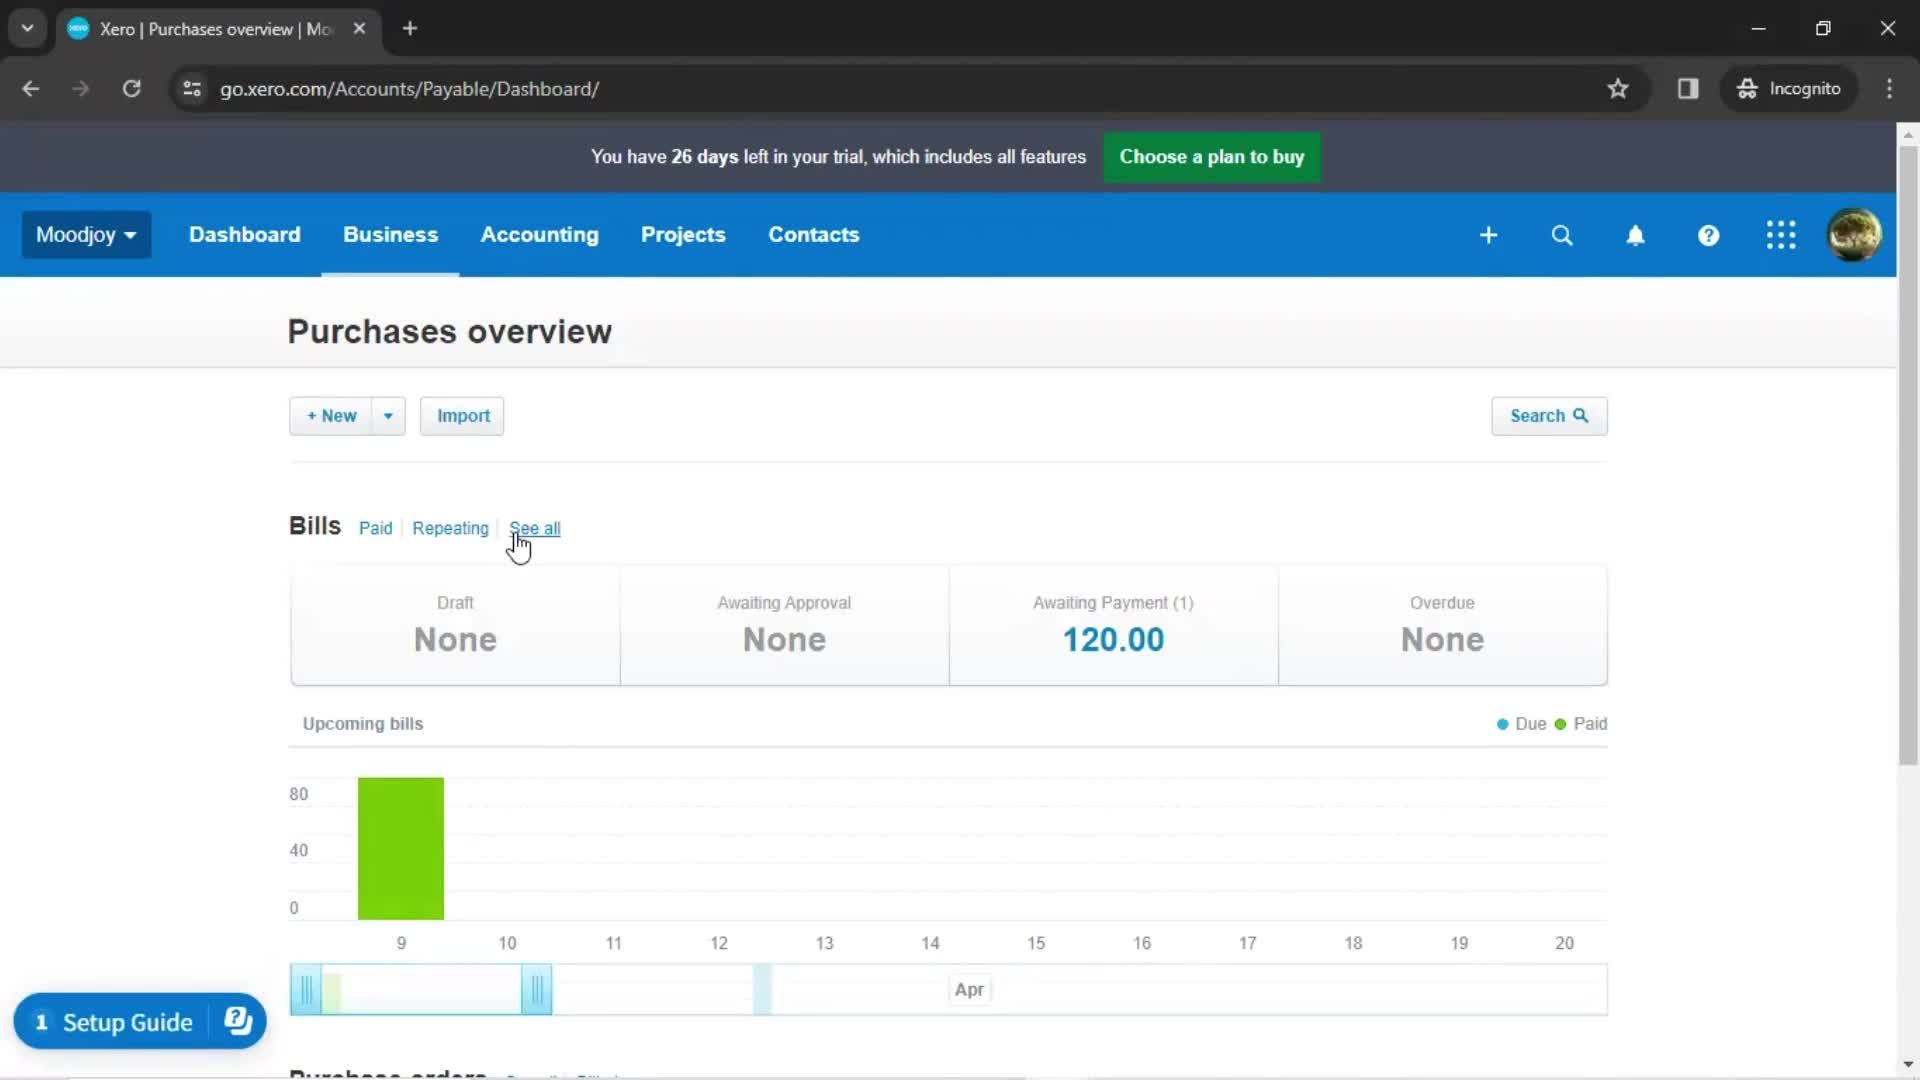Bookmark this page with the star icon
Viewport: 1920px width, 1080px height.
click(1618, 89)
